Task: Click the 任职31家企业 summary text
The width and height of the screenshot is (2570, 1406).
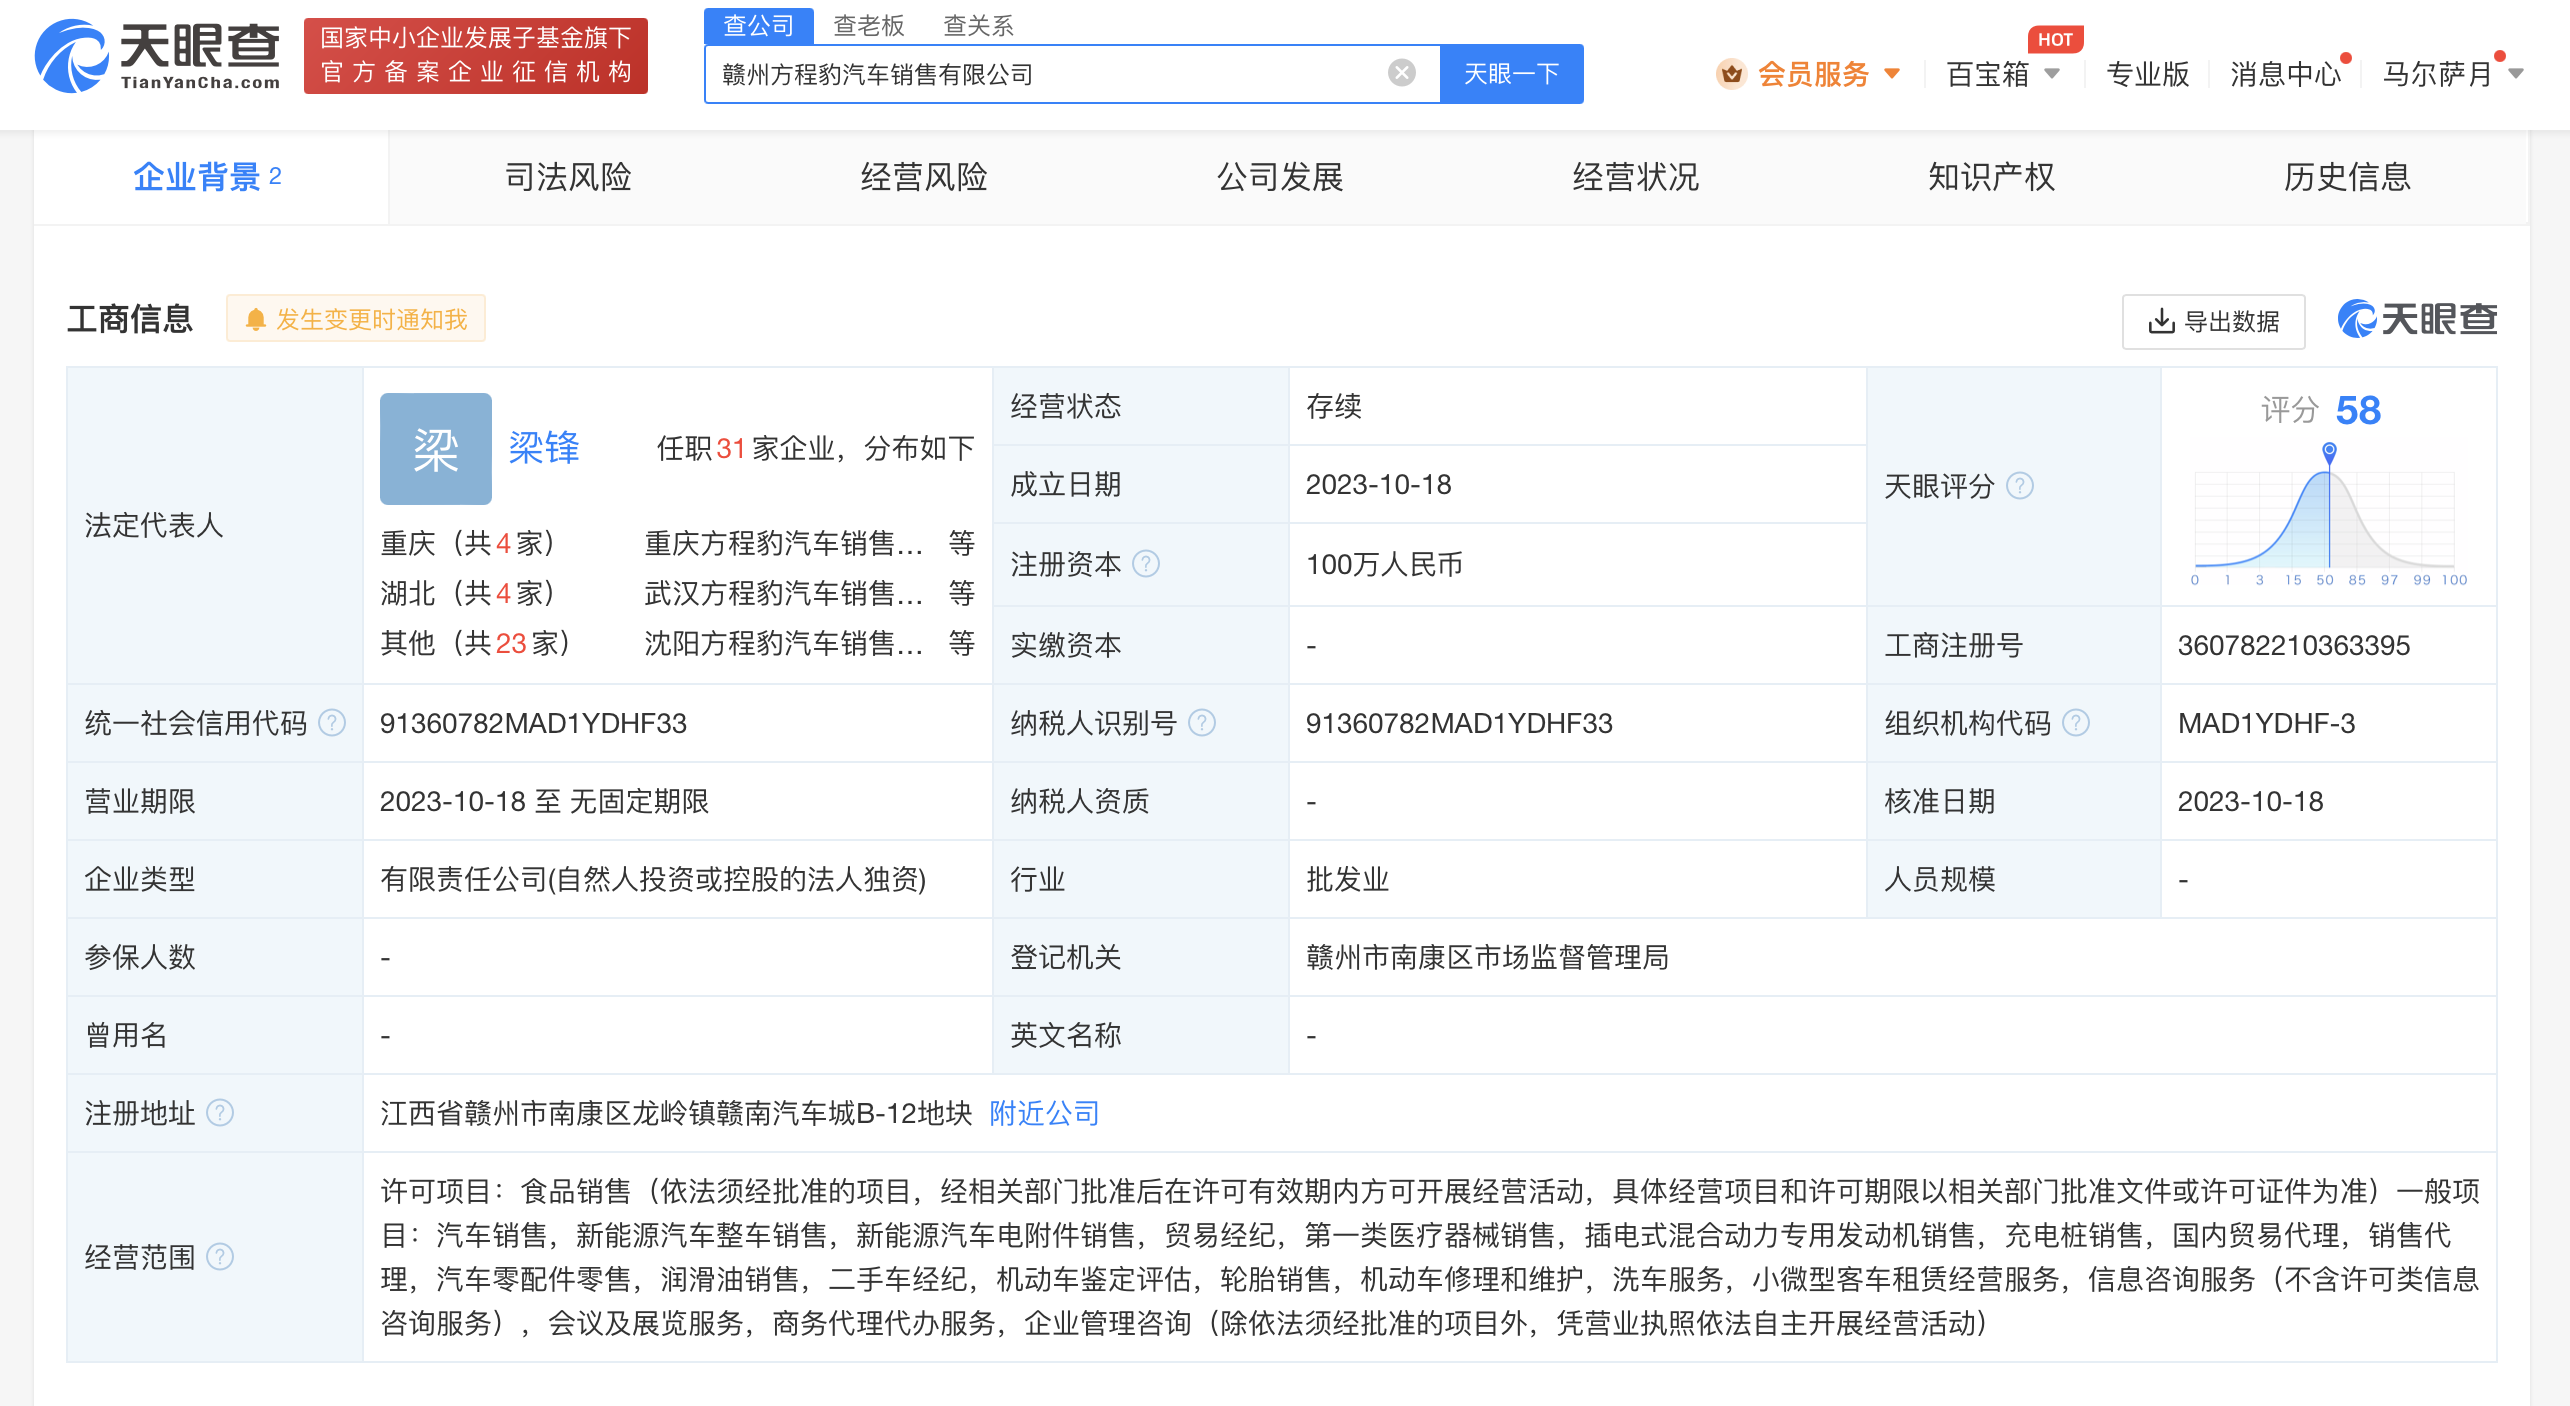Action: 816,448
